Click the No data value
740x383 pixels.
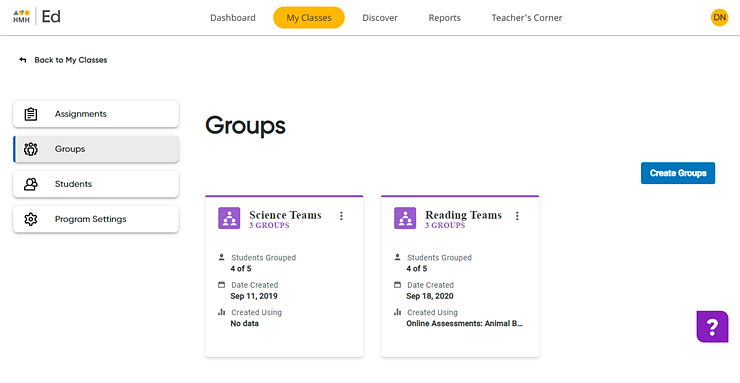244,324
